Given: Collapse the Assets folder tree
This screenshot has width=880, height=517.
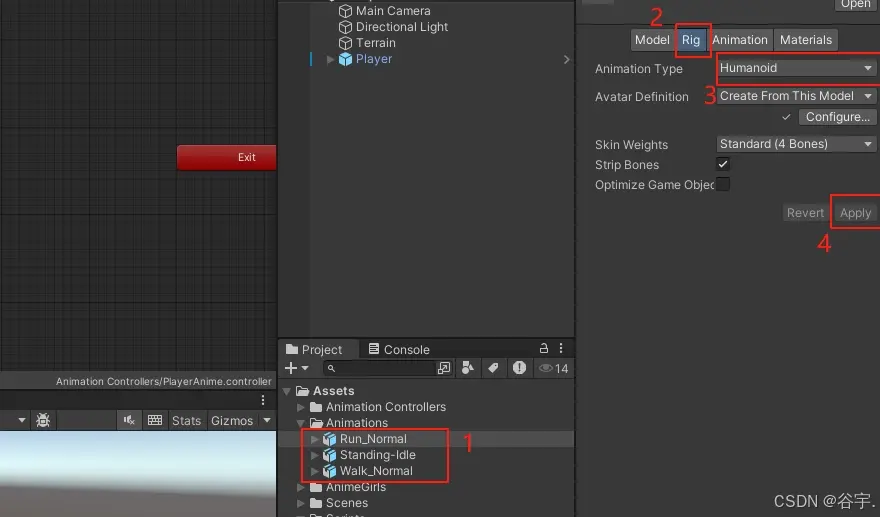Looking at the screenshot, I should tap(287, 391).
